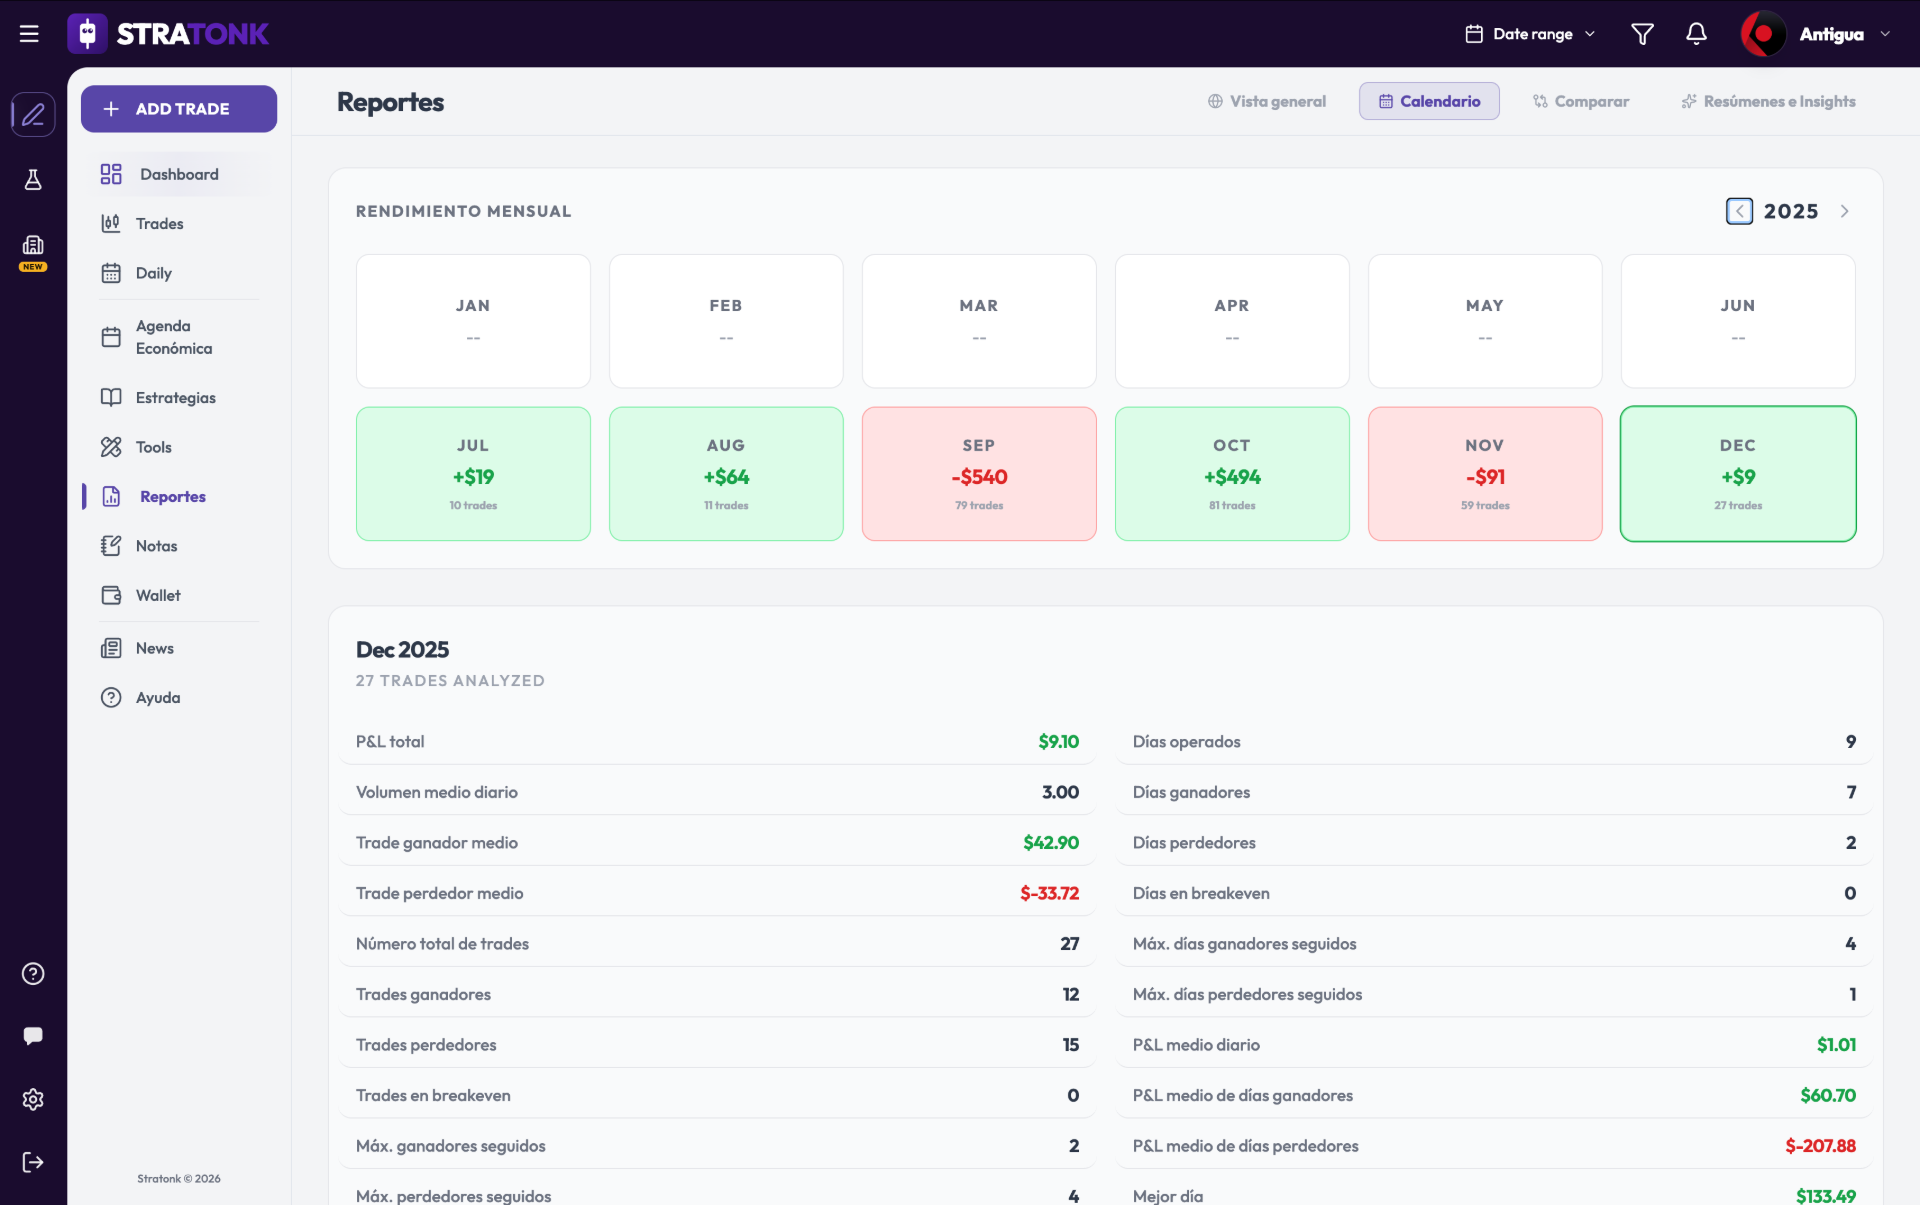Open the journal pencil icon in left rail
Image resolution: width=1920 pixels, height=1205 pixels.
point(33,114)
